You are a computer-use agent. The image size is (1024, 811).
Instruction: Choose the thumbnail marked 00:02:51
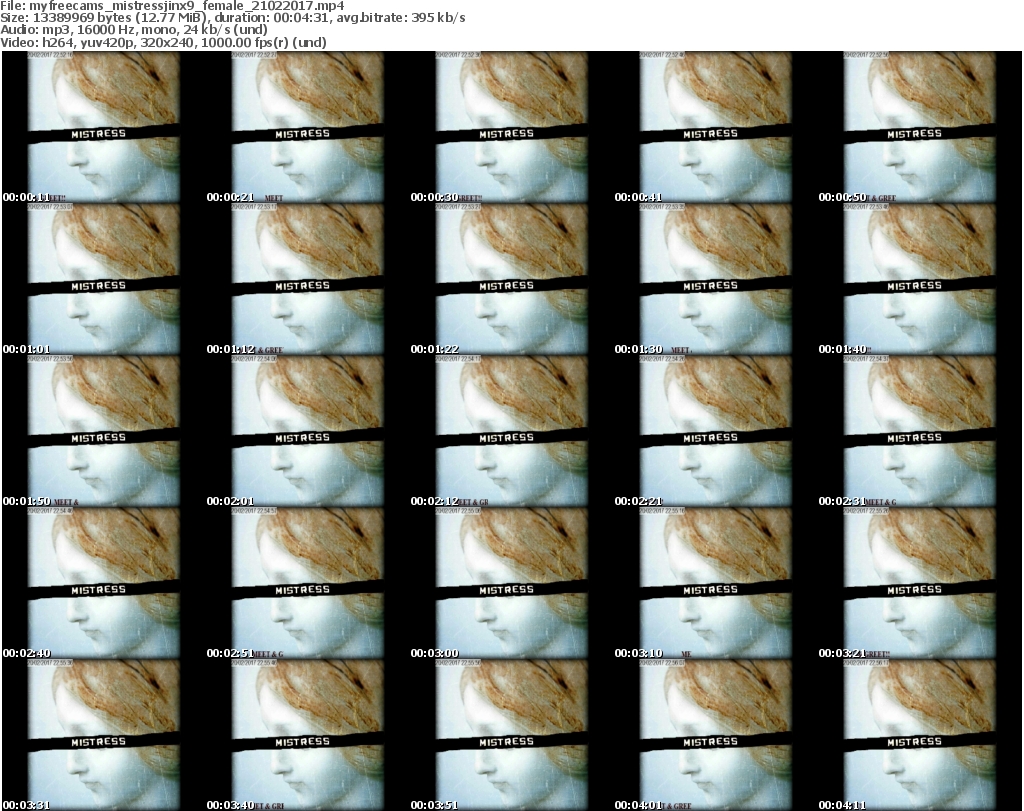(308, 583)
